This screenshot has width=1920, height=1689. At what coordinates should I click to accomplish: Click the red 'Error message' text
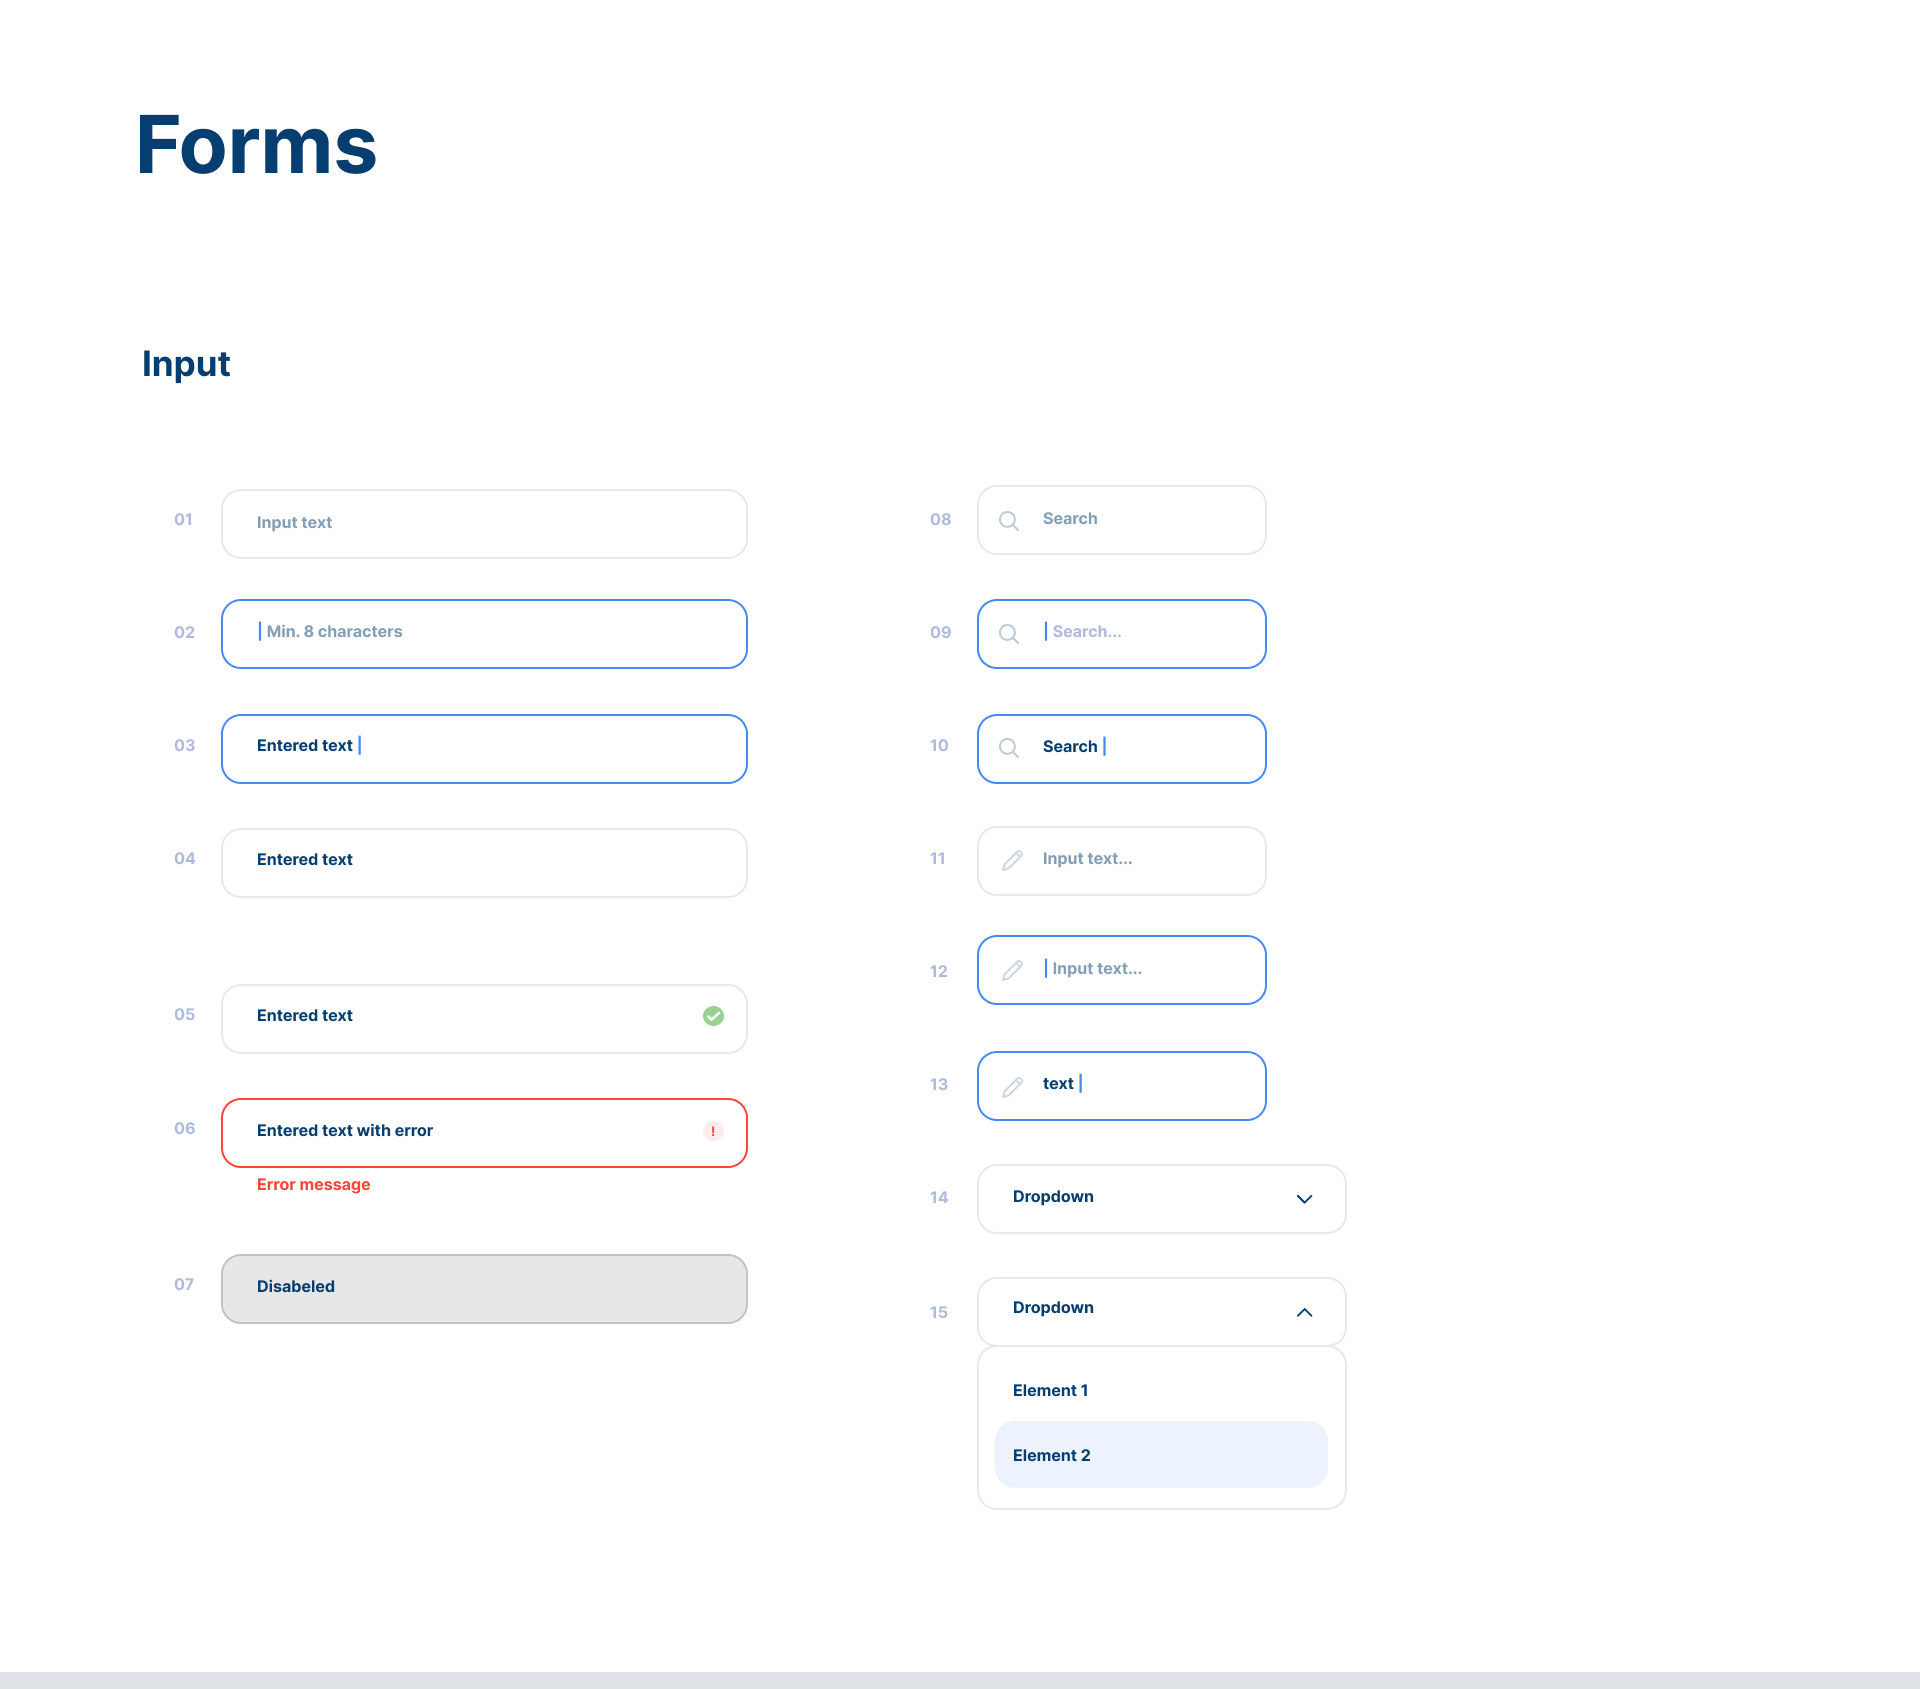pyautogui.click(x=313, y=1184)
